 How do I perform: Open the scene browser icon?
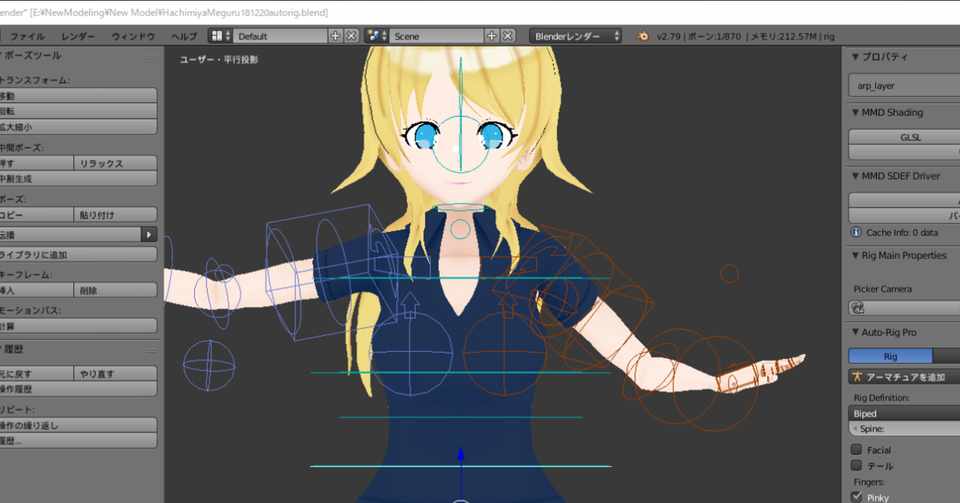pyautogui.click(x=377, y=36)
